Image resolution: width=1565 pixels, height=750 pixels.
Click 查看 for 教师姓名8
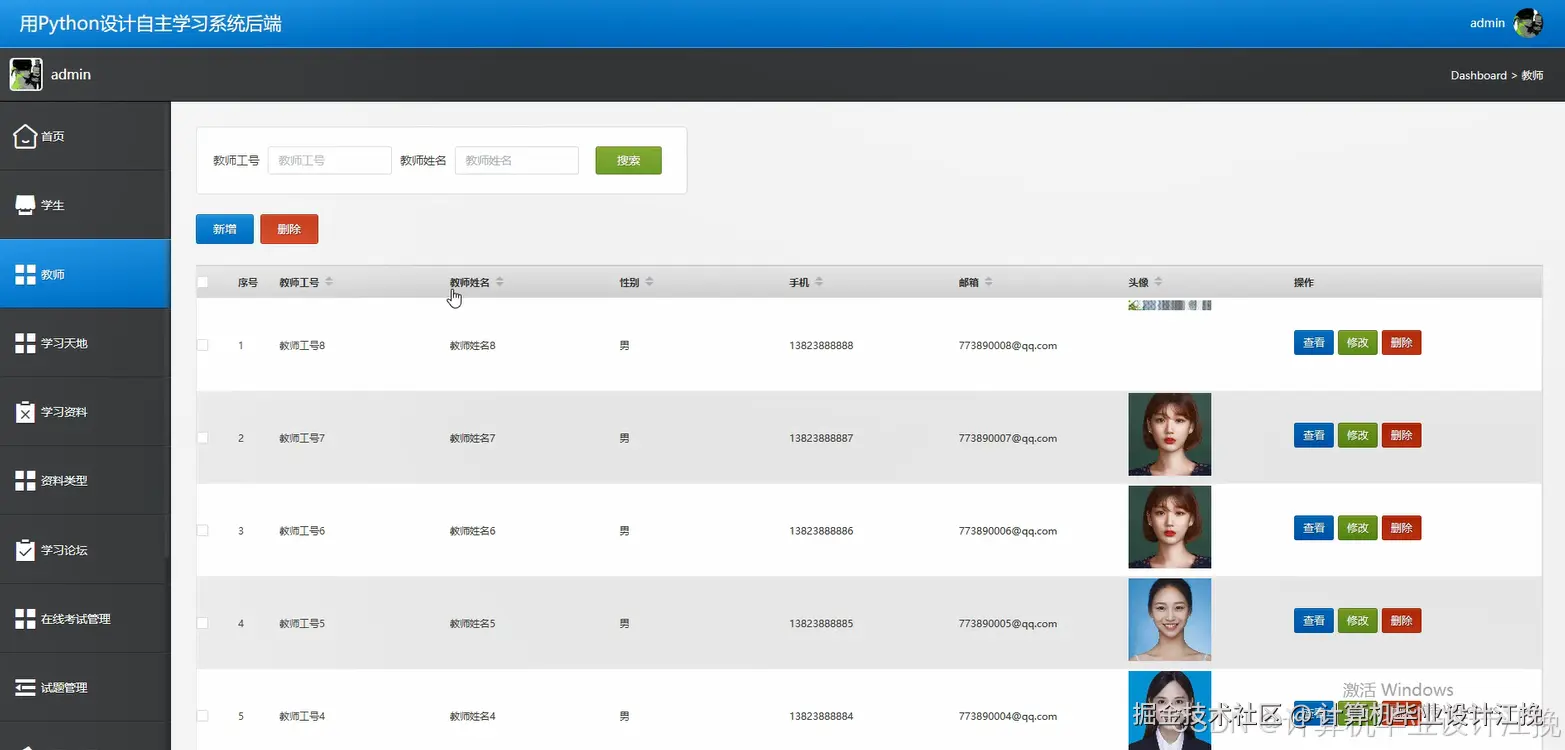click(1313, 343)
